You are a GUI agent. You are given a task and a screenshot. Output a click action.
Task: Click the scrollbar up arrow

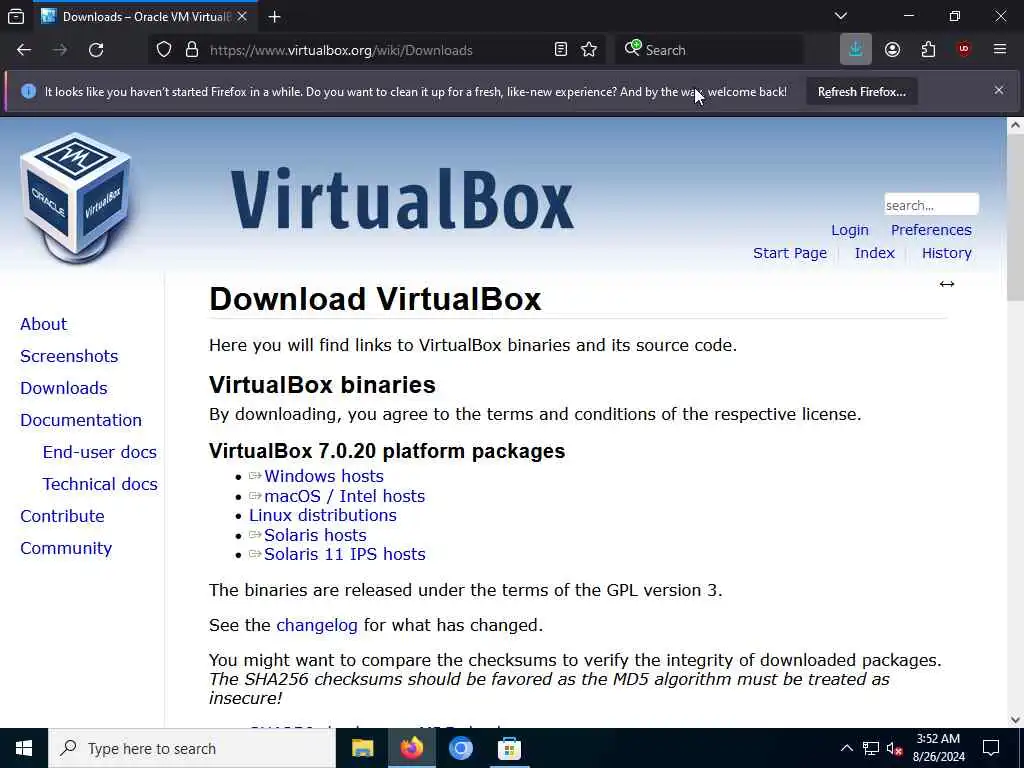(x=1016, y=125)
